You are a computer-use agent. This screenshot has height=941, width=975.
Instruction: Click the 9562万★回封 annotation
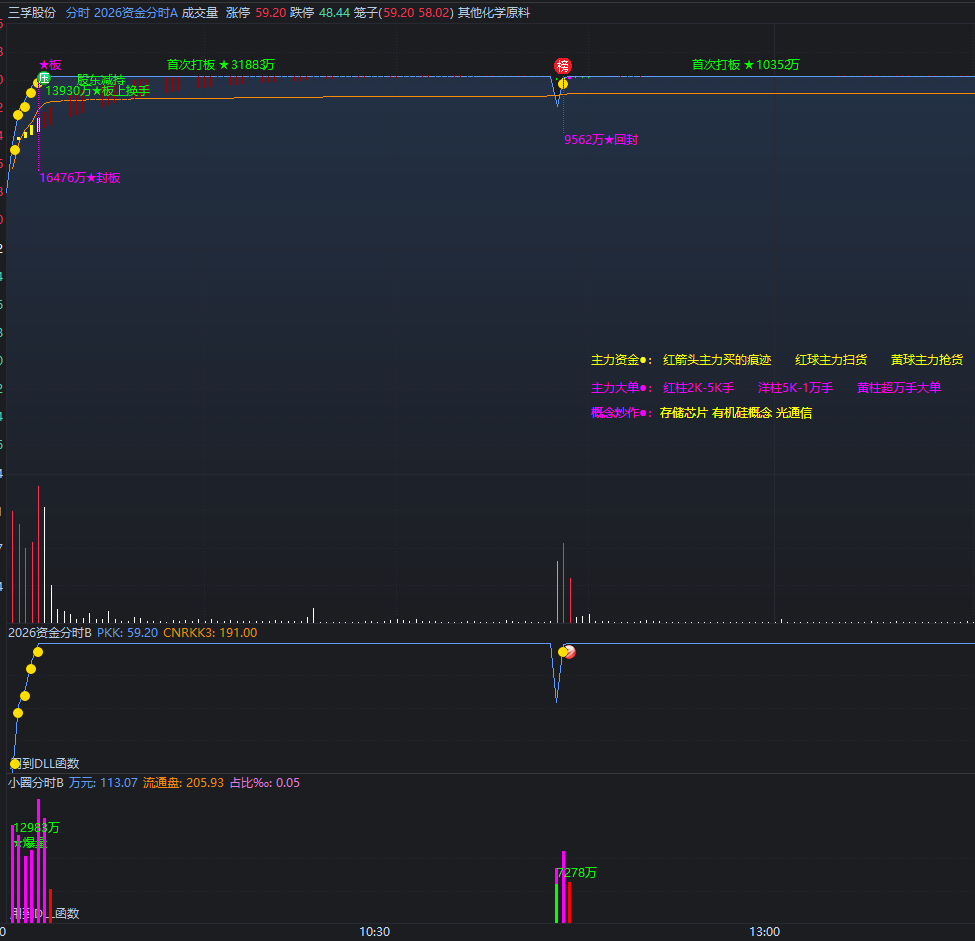pos(601,140)
